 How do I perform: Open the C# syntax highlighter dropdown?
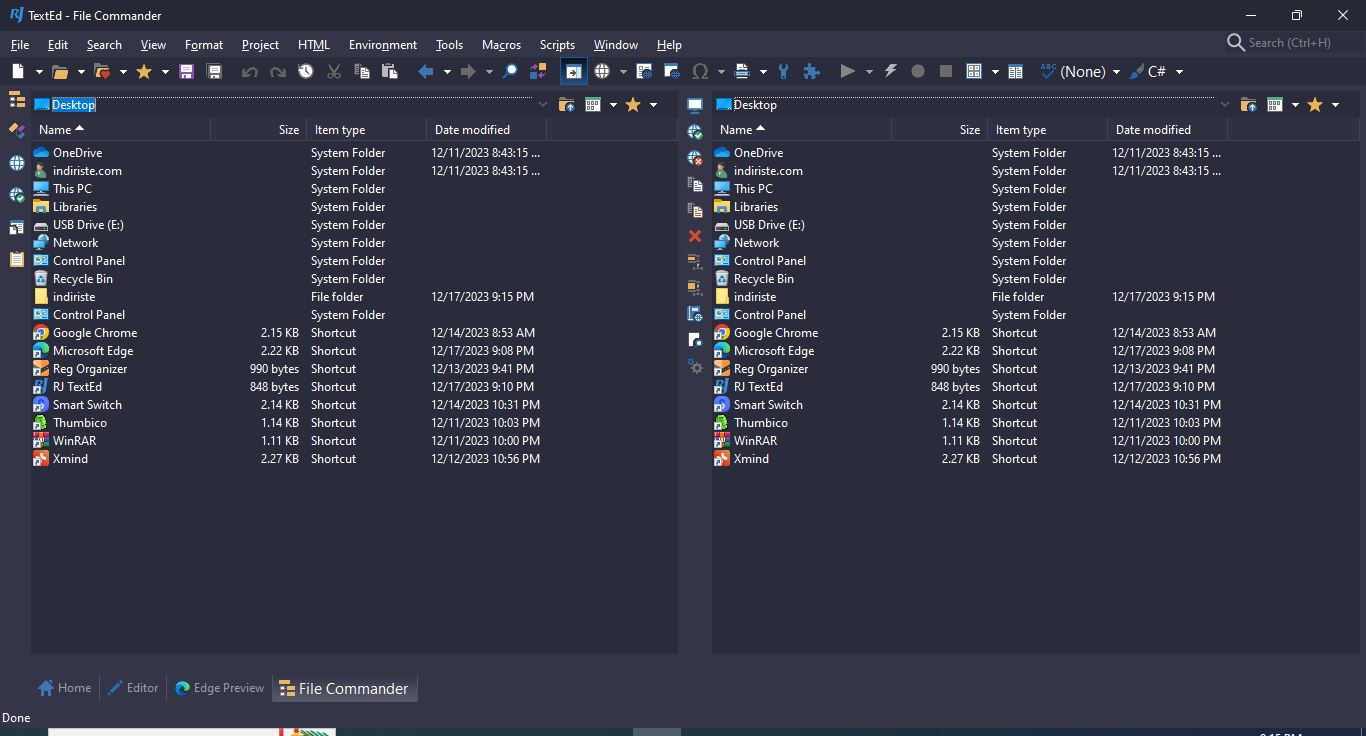coord(1156,72)
